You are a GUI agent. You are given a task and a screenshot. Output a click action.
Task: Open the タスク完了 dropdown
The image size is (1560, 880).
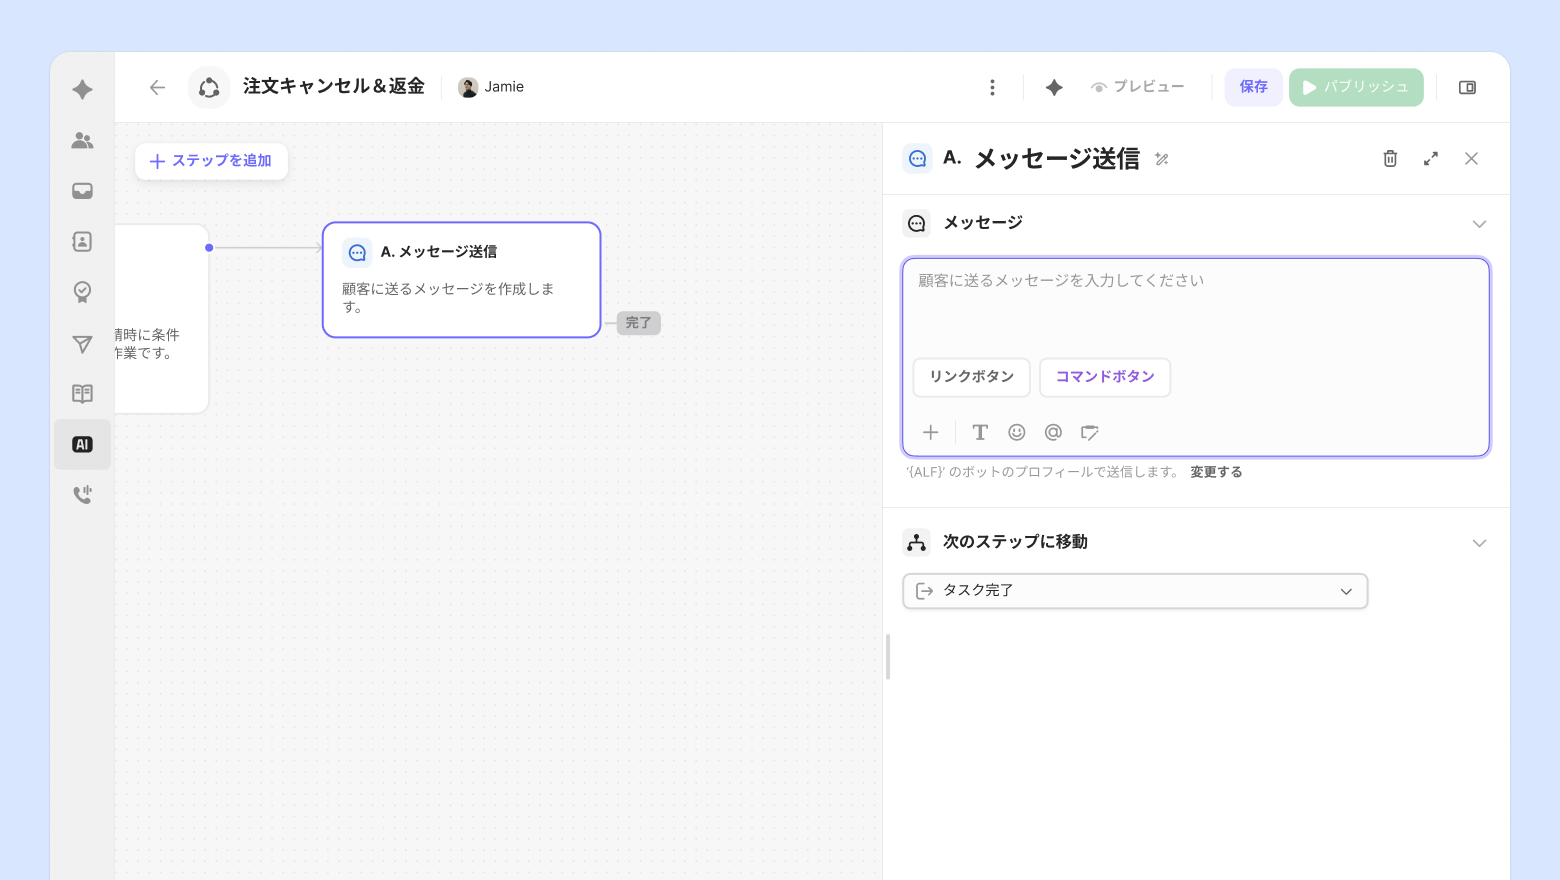click(x=1135, y=591)
